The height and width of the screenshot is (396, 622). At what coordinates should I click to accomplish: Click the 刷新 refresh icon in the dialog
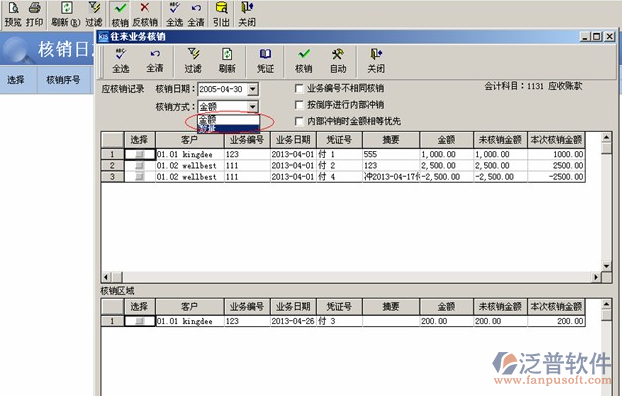pyautogui.click(x=227, y=61)
